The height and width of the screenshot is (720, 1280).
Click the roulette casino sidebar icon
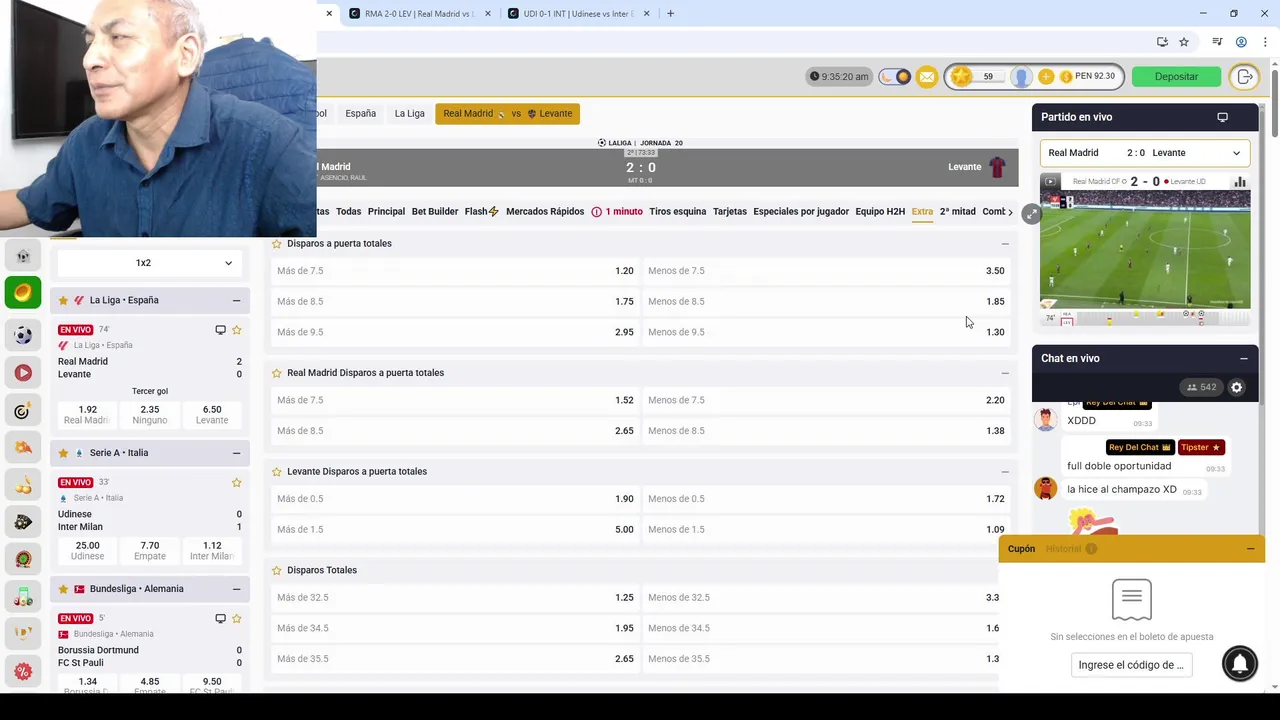pos(23,559)
